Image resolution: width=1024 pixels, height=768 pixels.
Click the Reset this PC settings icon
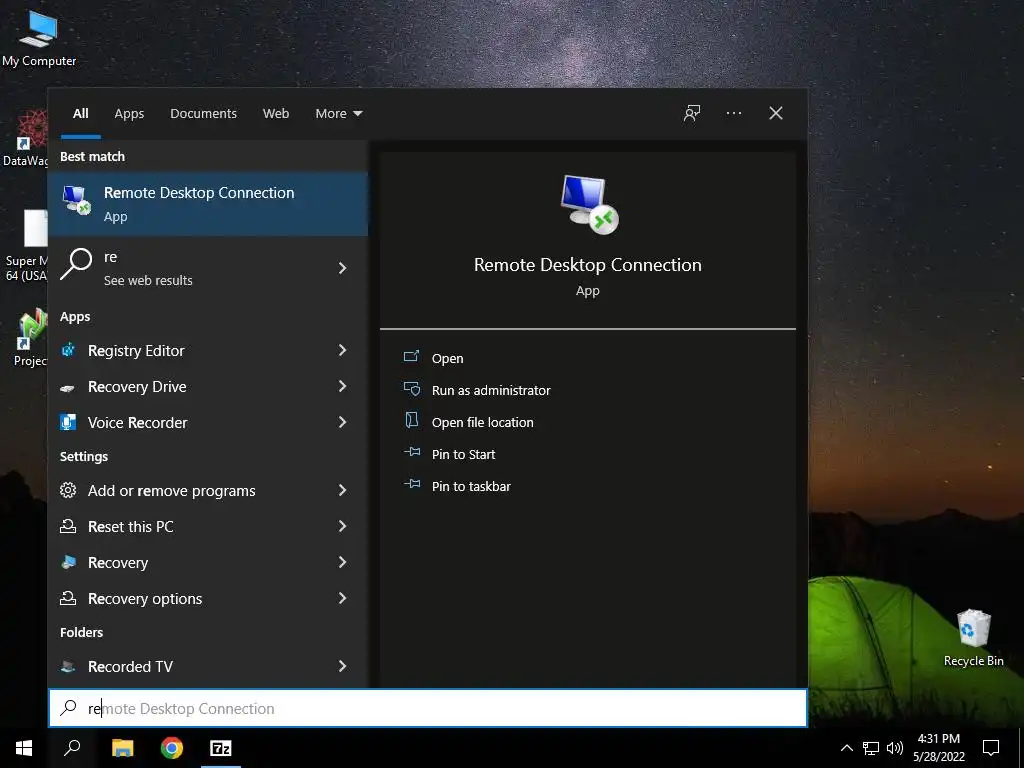click(68, 526)
